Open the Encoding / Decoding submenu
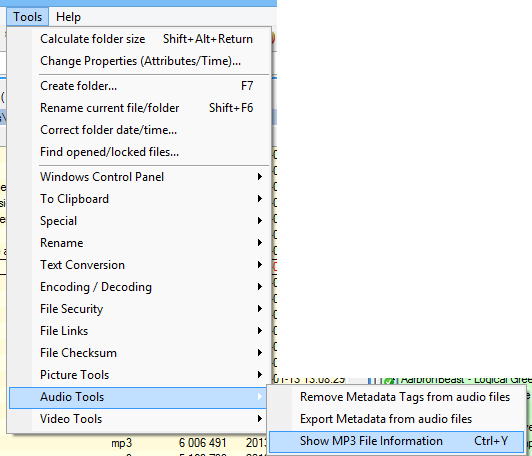The width and height of the screenshot is (532, 456). [x=139, y=287]
